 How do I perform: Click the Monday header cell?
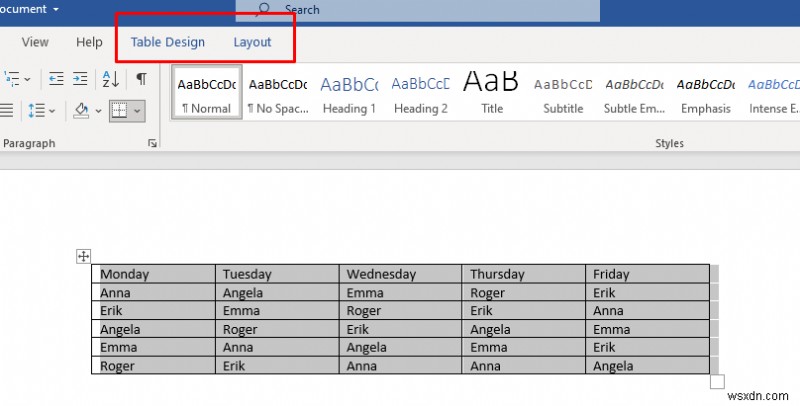tap(154, 274)
